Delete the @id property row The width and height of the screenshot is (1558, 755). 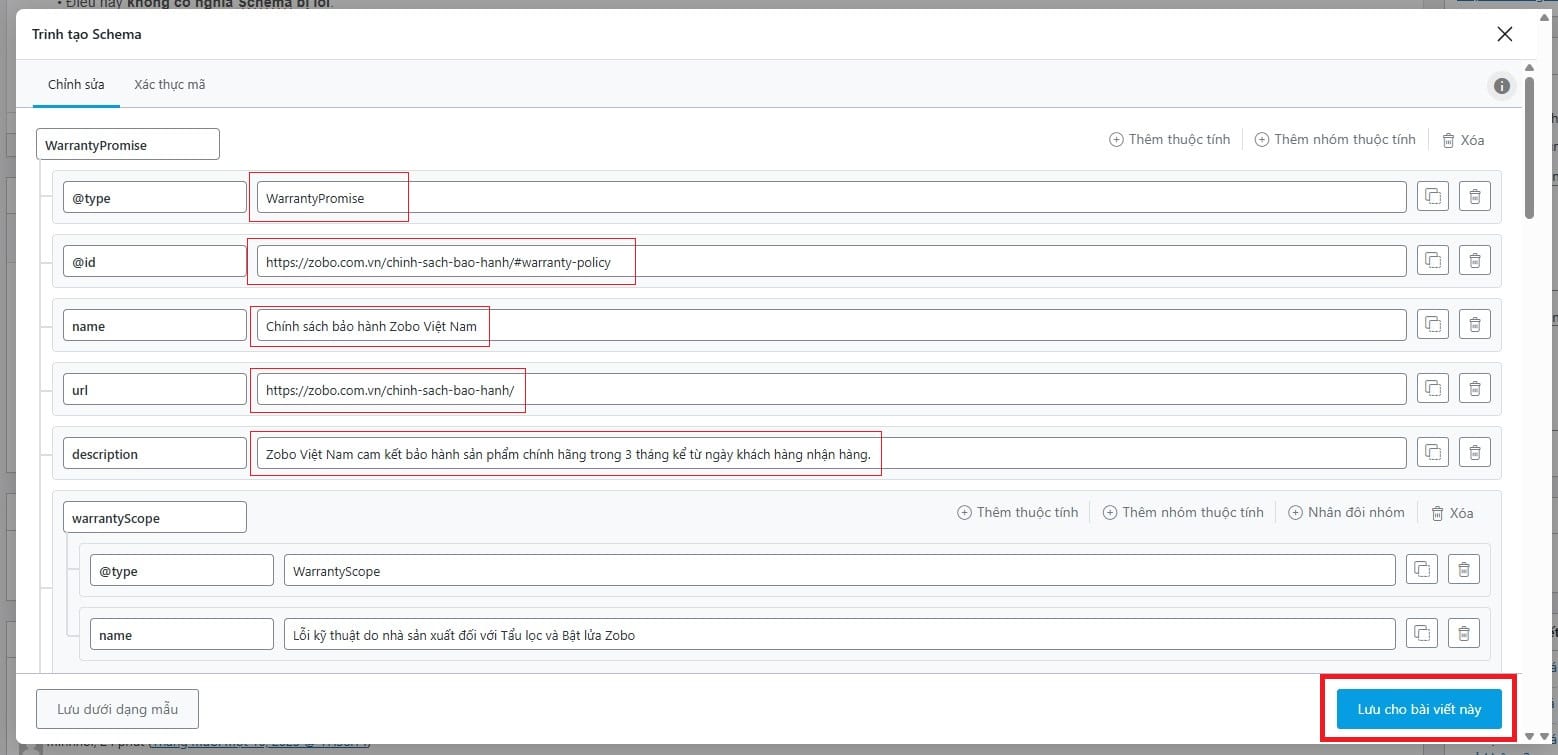point(1474,261)
